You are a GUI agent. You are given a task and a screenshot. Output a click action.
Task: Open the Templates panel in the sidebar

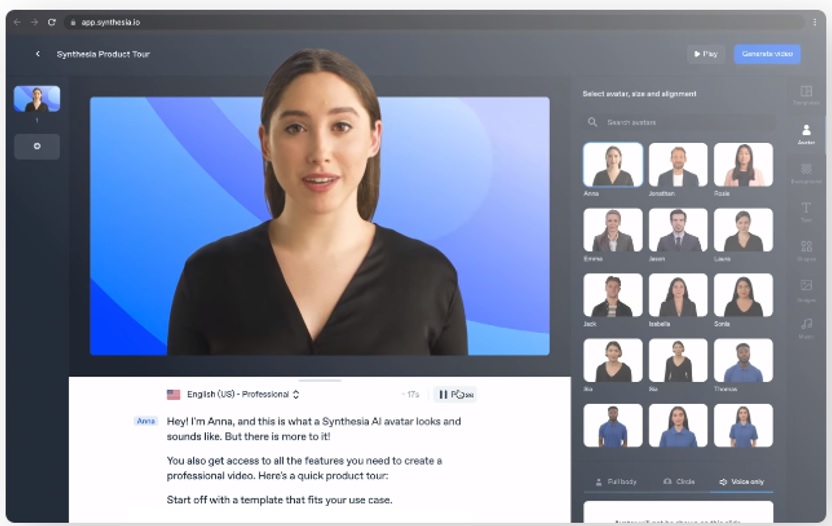pos(806,95)
